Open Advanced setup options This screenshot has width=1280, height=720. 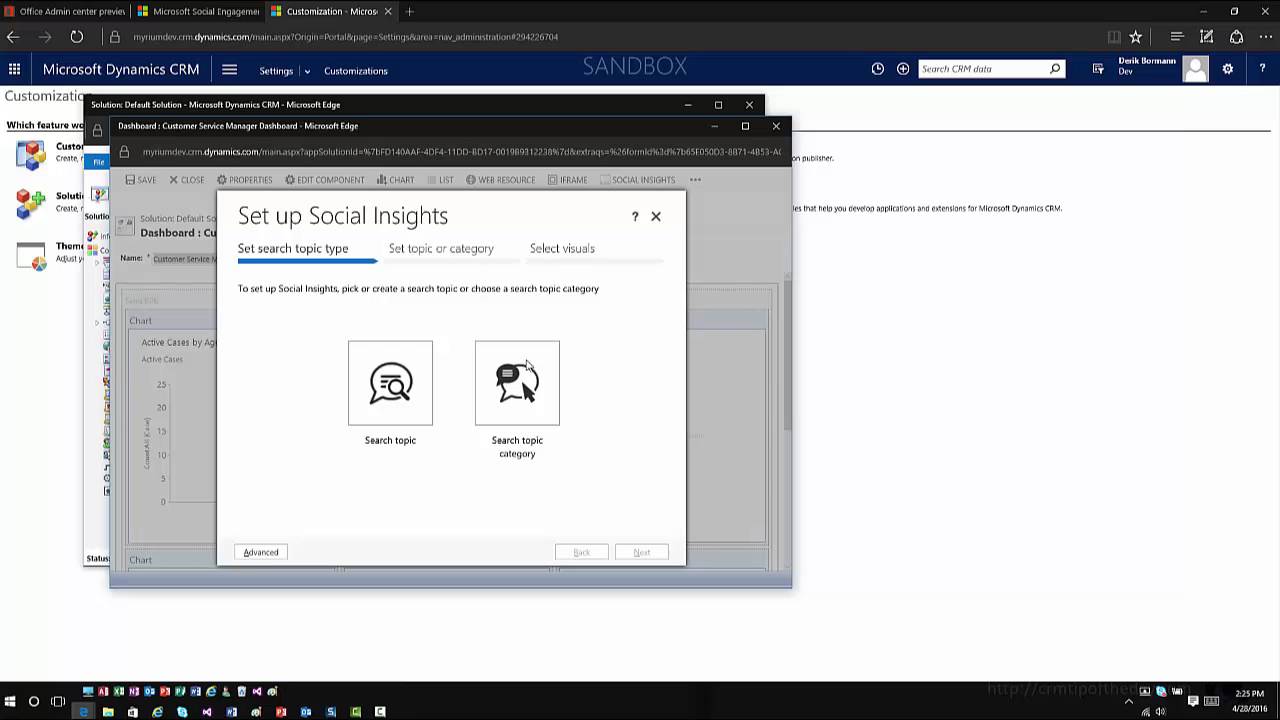tap(261, 552)
